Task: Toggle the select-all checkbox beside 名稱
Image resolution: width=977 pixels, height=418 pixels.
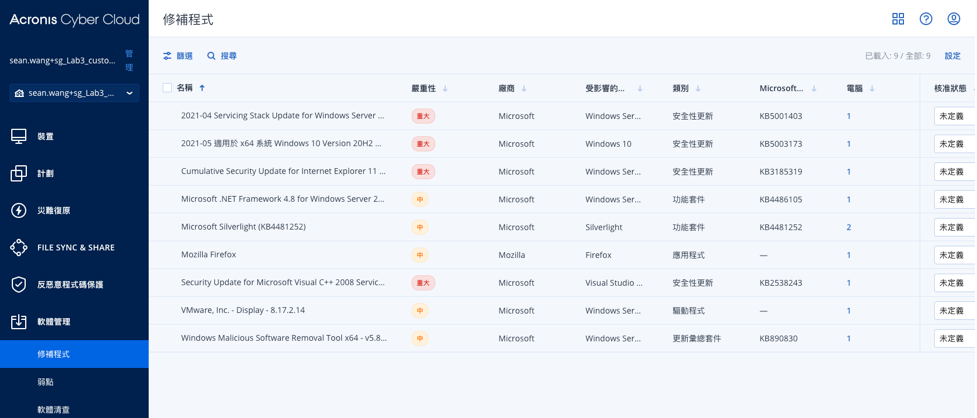Action: [x=167, y=88]
